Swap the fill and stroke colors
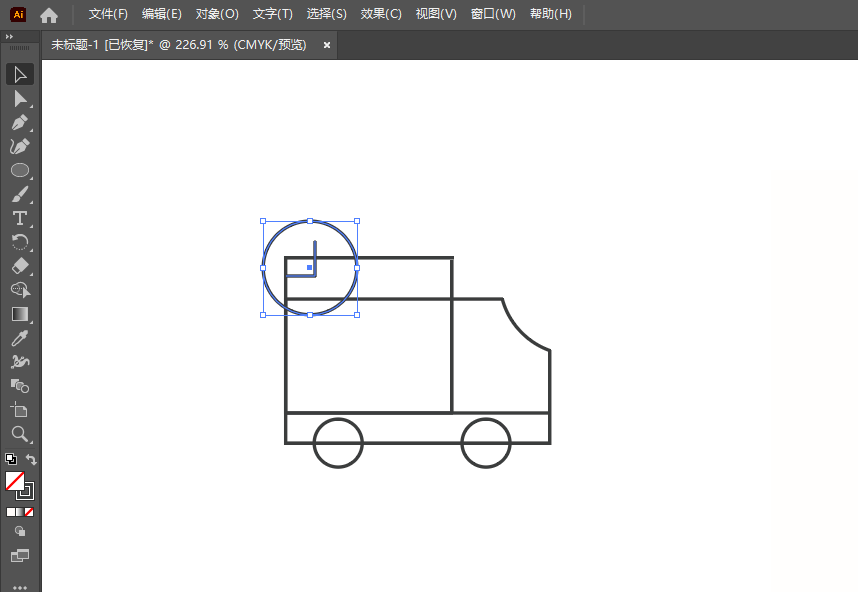 tap(30, 458)
